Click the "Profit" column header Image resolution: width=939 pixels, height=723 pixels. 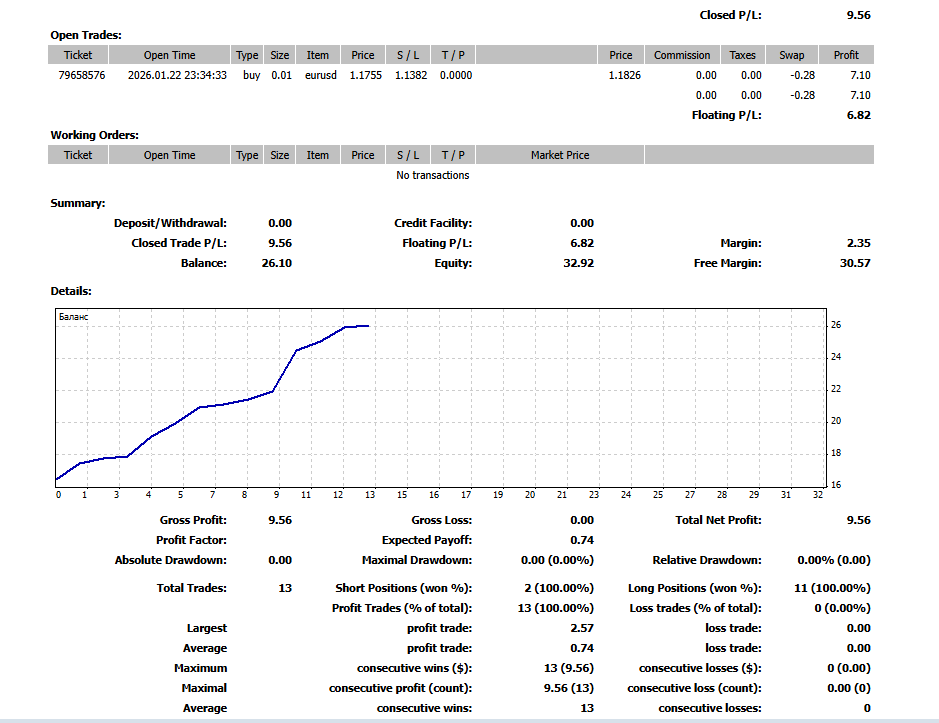pyautogui.click(x=846, y=55)
